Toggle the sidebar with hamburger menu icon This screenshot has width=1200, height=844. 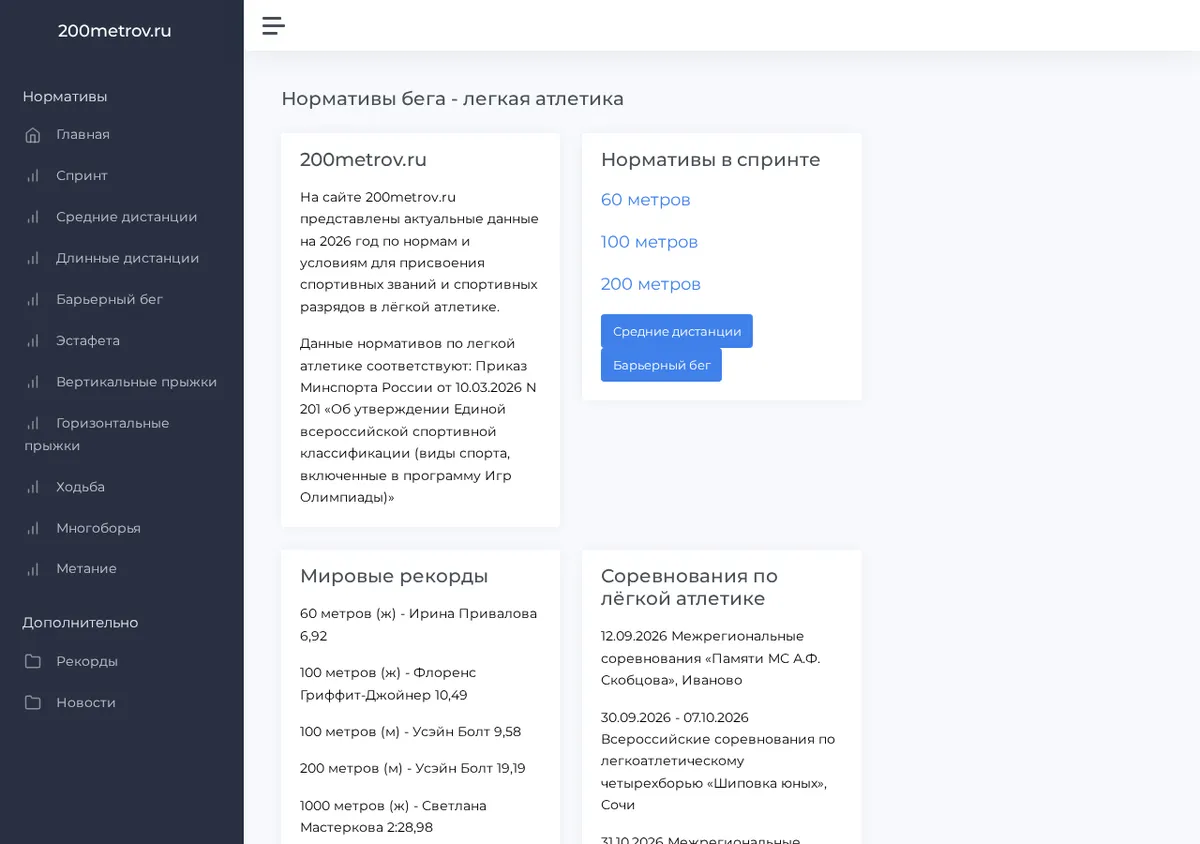pyautogui.click(x=273, y=26)
